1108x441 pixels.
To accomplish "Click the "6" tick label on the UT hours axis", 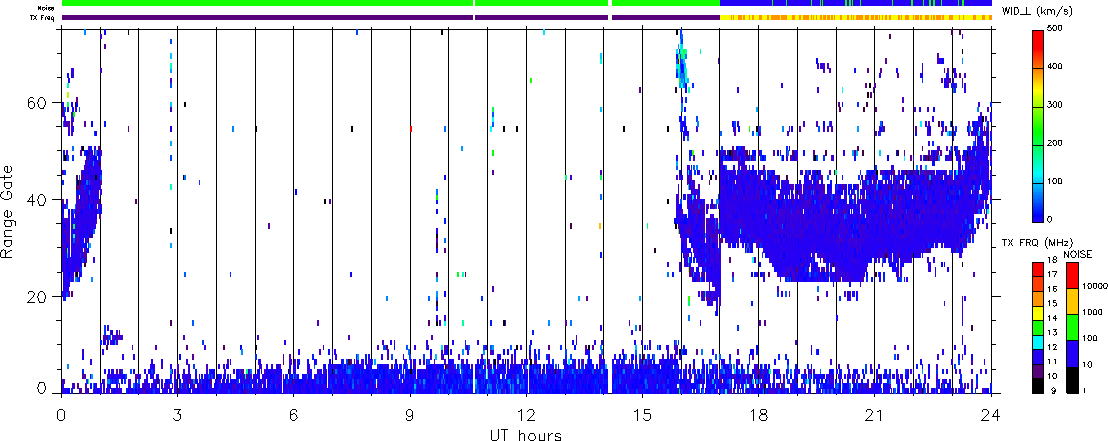I will click(x=293, y=416).
